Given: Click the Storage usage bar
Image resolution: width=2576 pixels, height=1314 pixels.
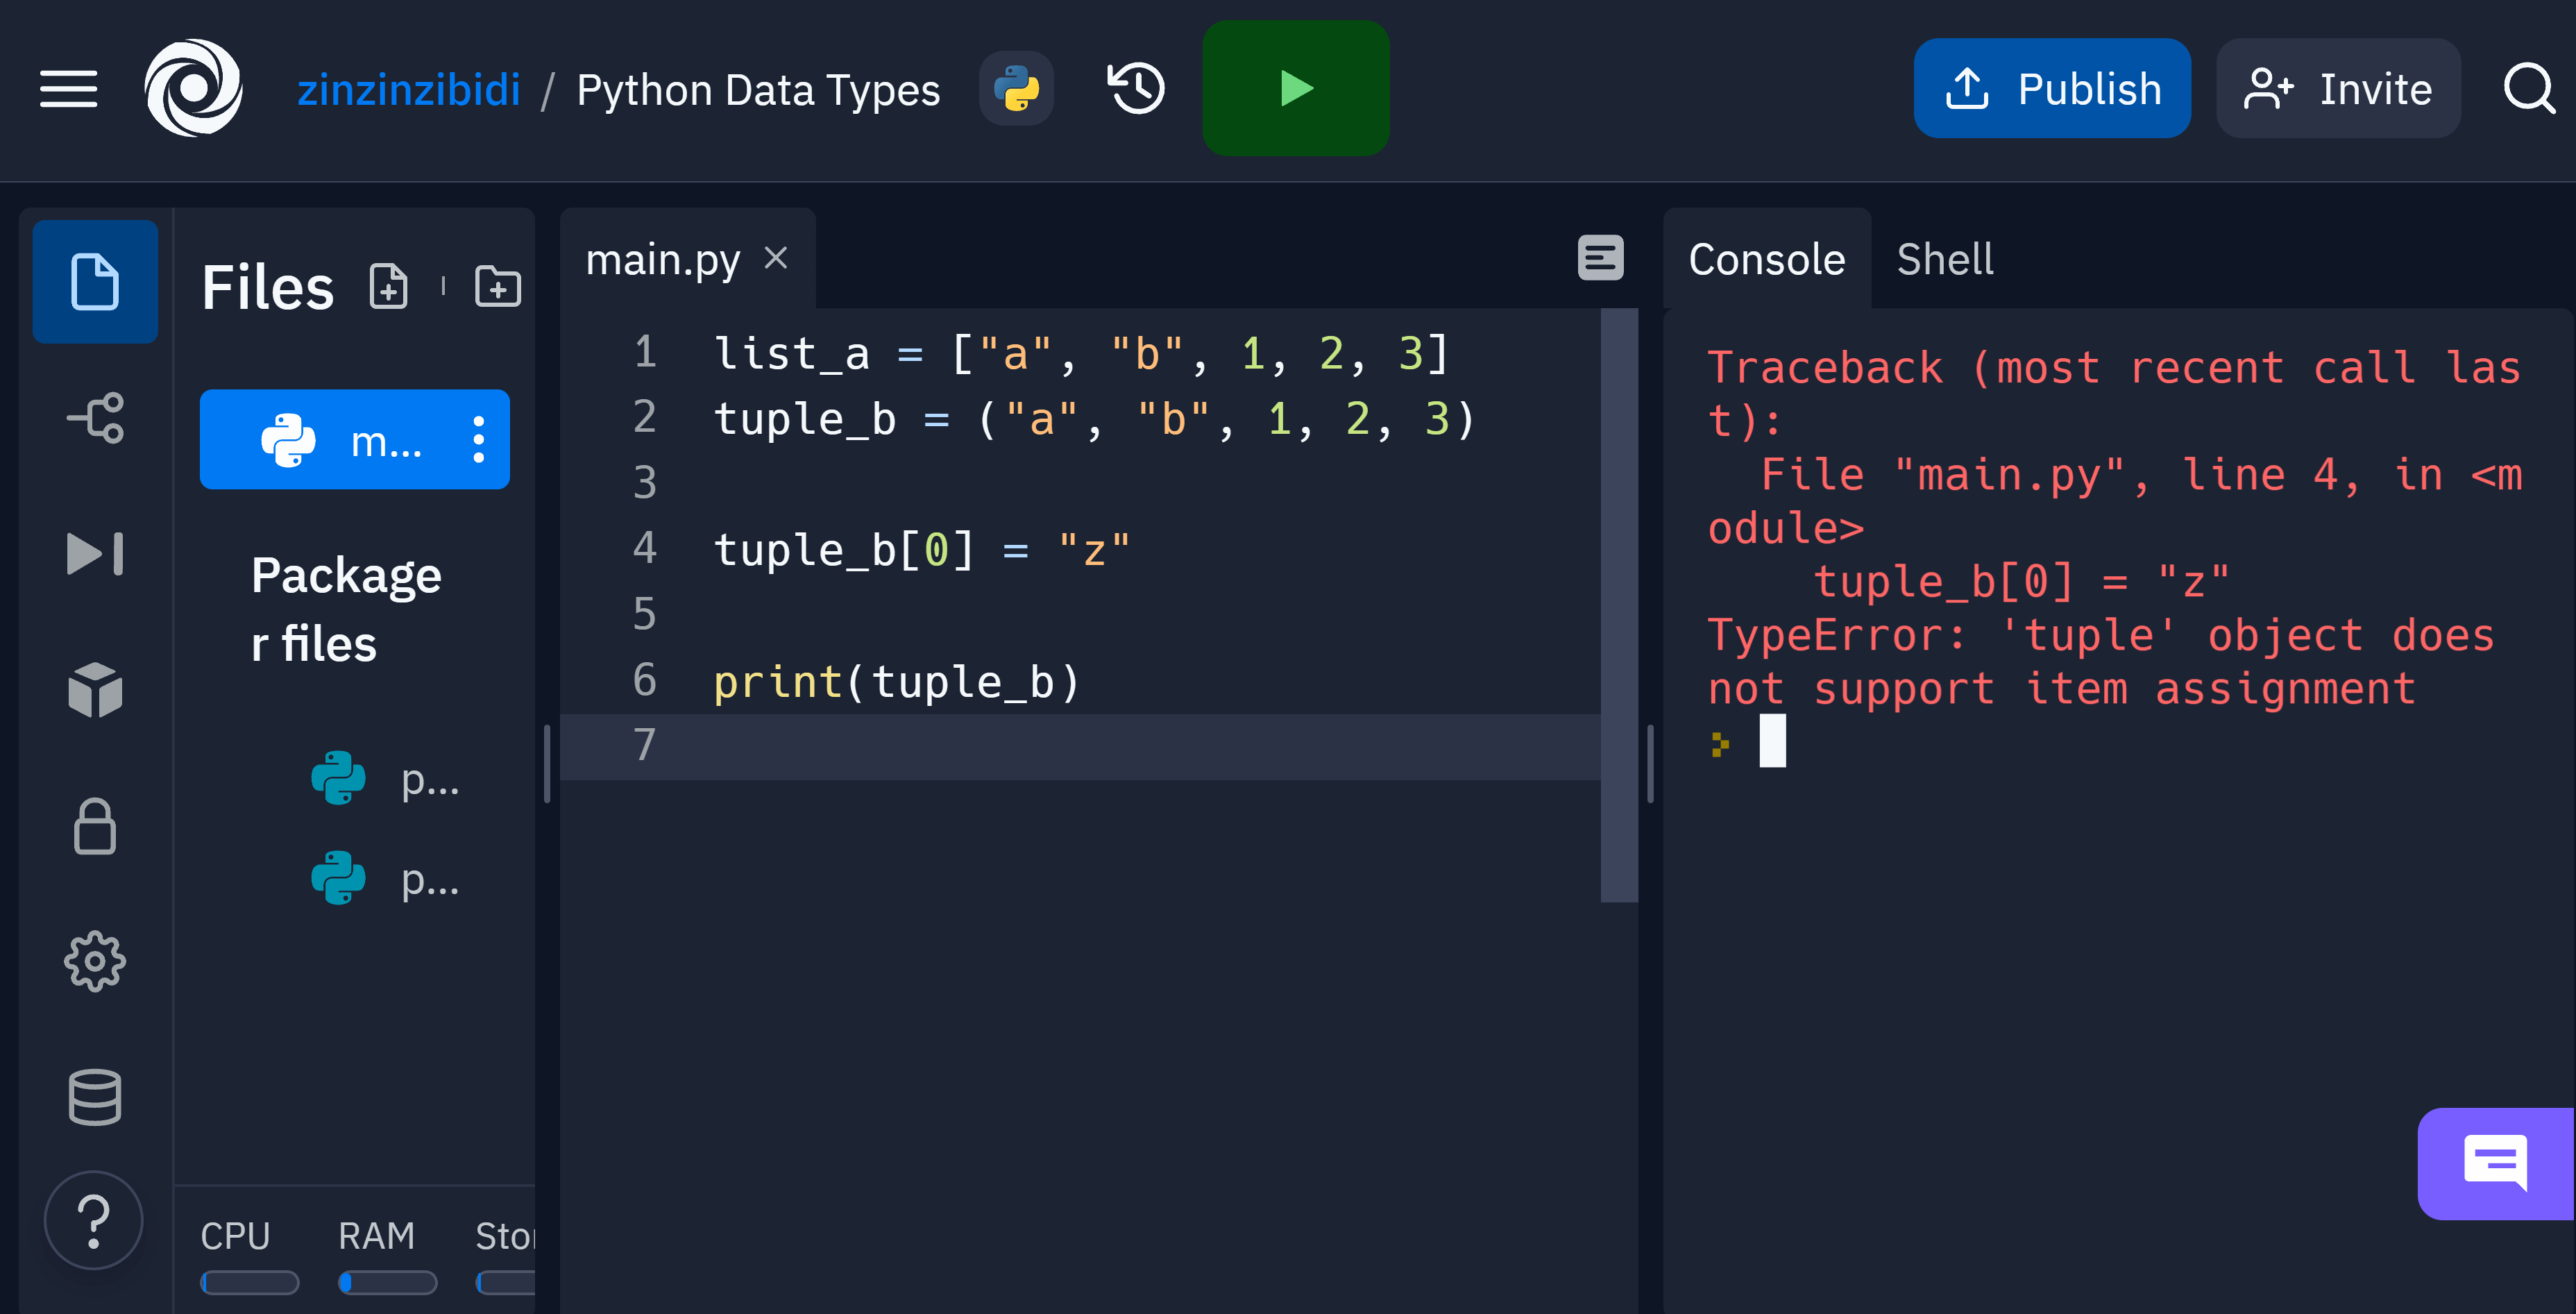Looking at the screenshot, I should click(506, 1282).
